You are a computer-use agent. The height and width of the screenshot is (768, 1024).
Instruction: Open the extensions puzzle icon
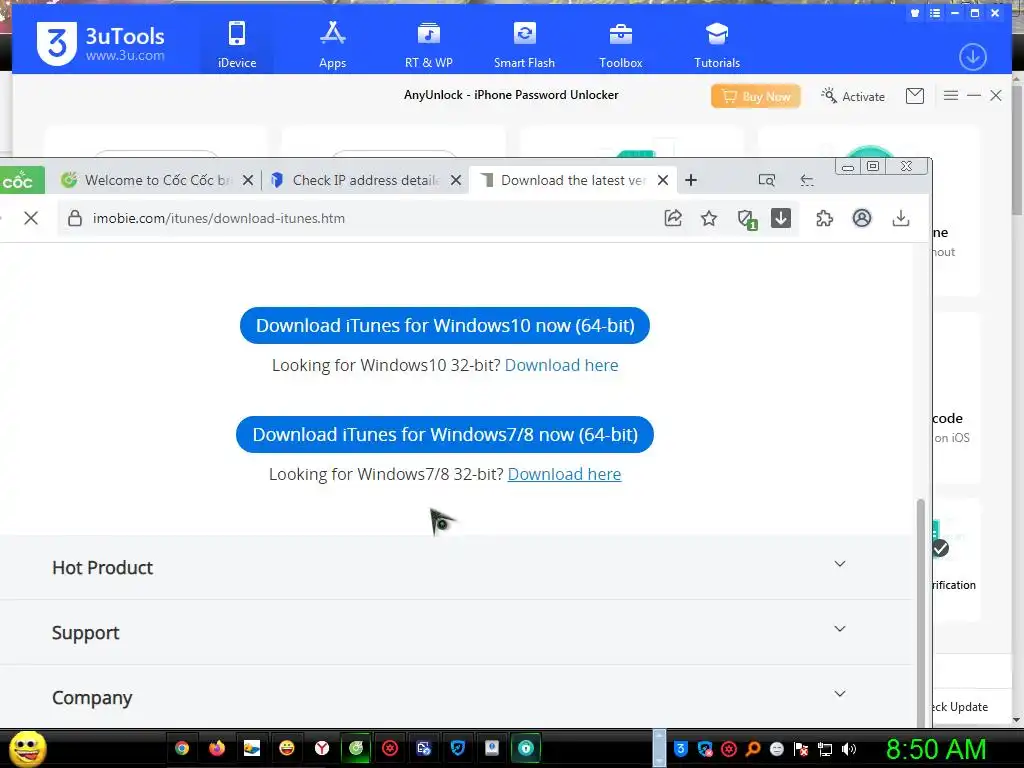824,218
